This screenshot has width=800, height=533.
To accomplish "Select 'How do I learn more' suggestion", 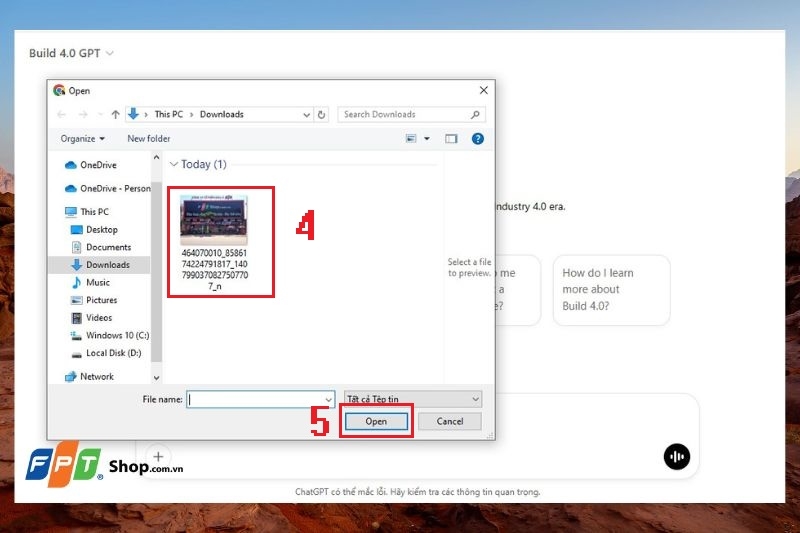I will [x=611, y=290].
